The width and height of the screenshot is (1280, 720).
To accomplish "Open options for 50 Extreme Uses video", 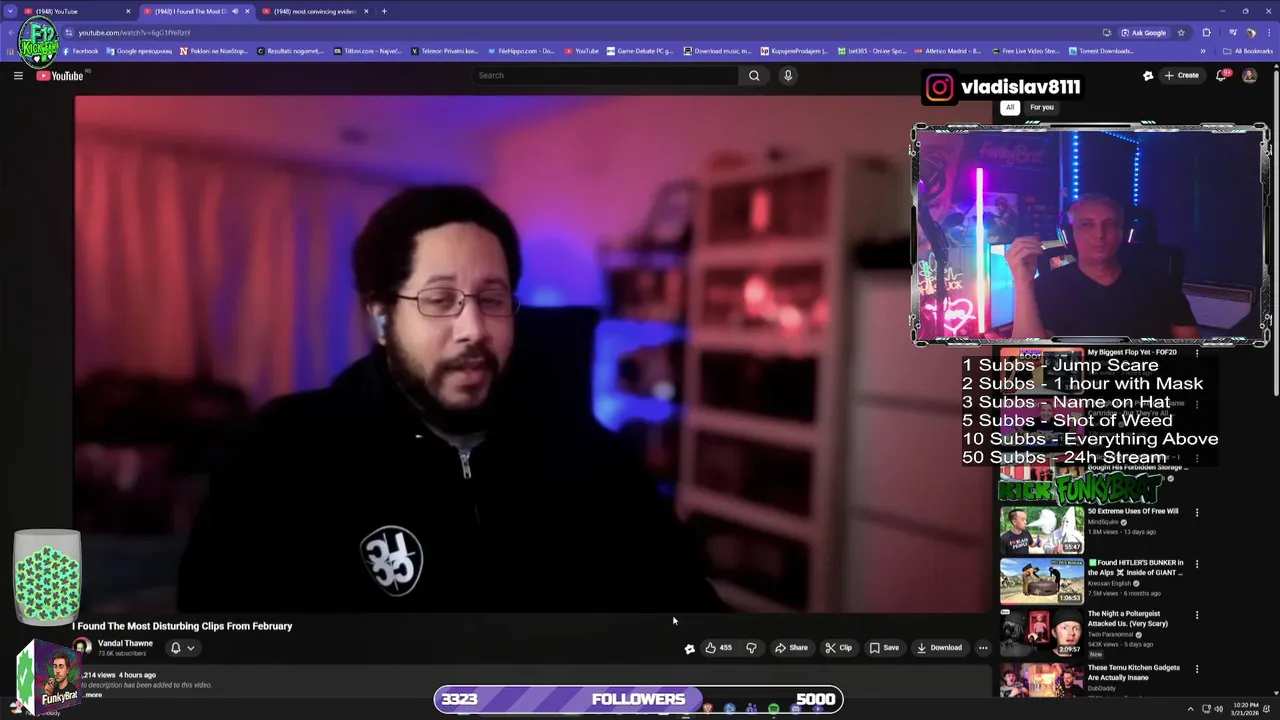I will [1197, 513].
